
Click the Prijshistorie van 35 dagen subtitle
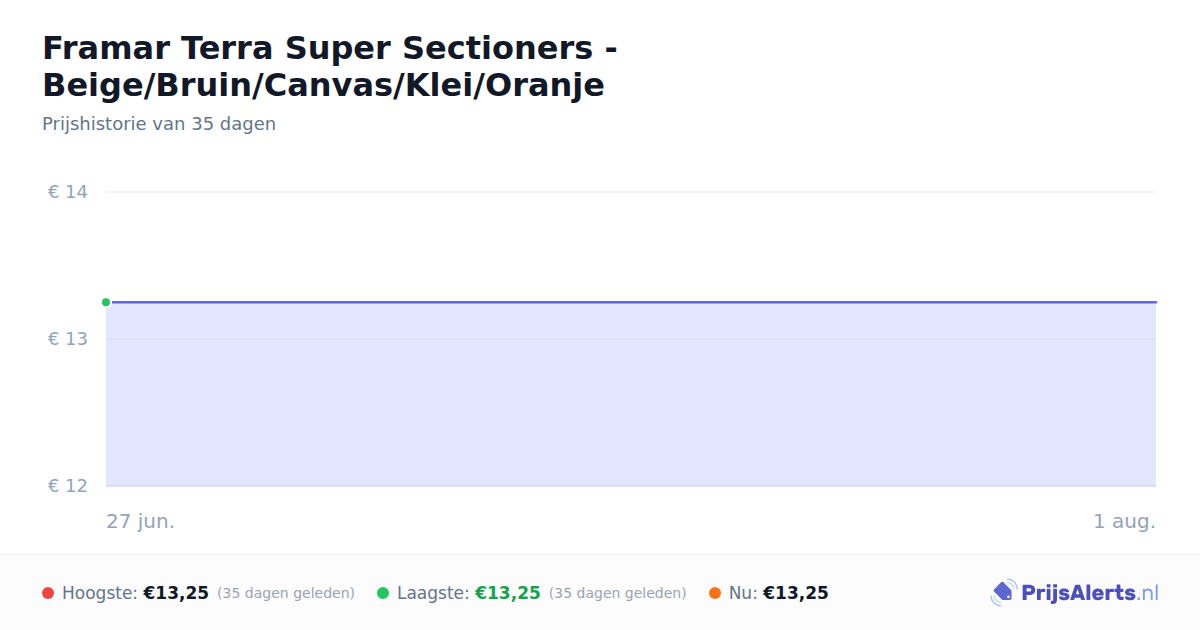[x=159, y=124]
